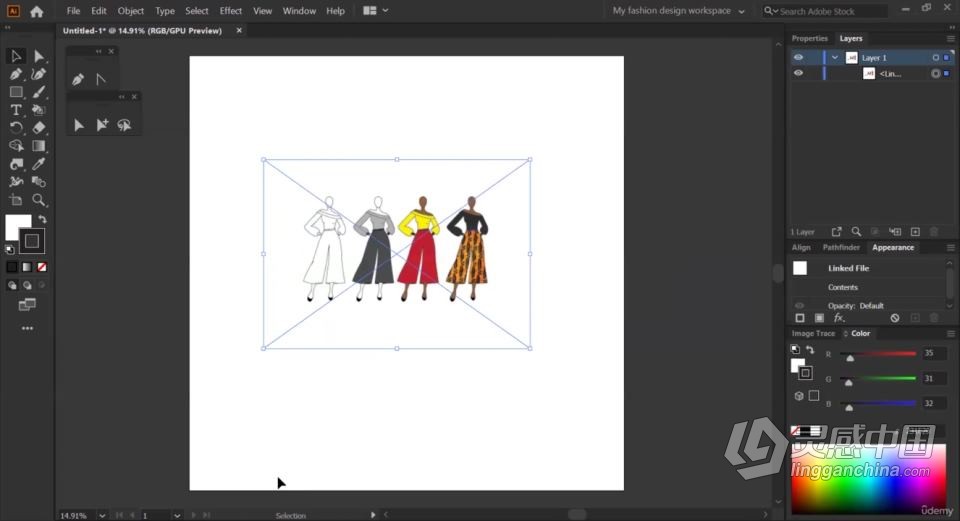This screenshot has width=960, height=521.
Task: Select the Type tool
Action: [x=16, y=110]
